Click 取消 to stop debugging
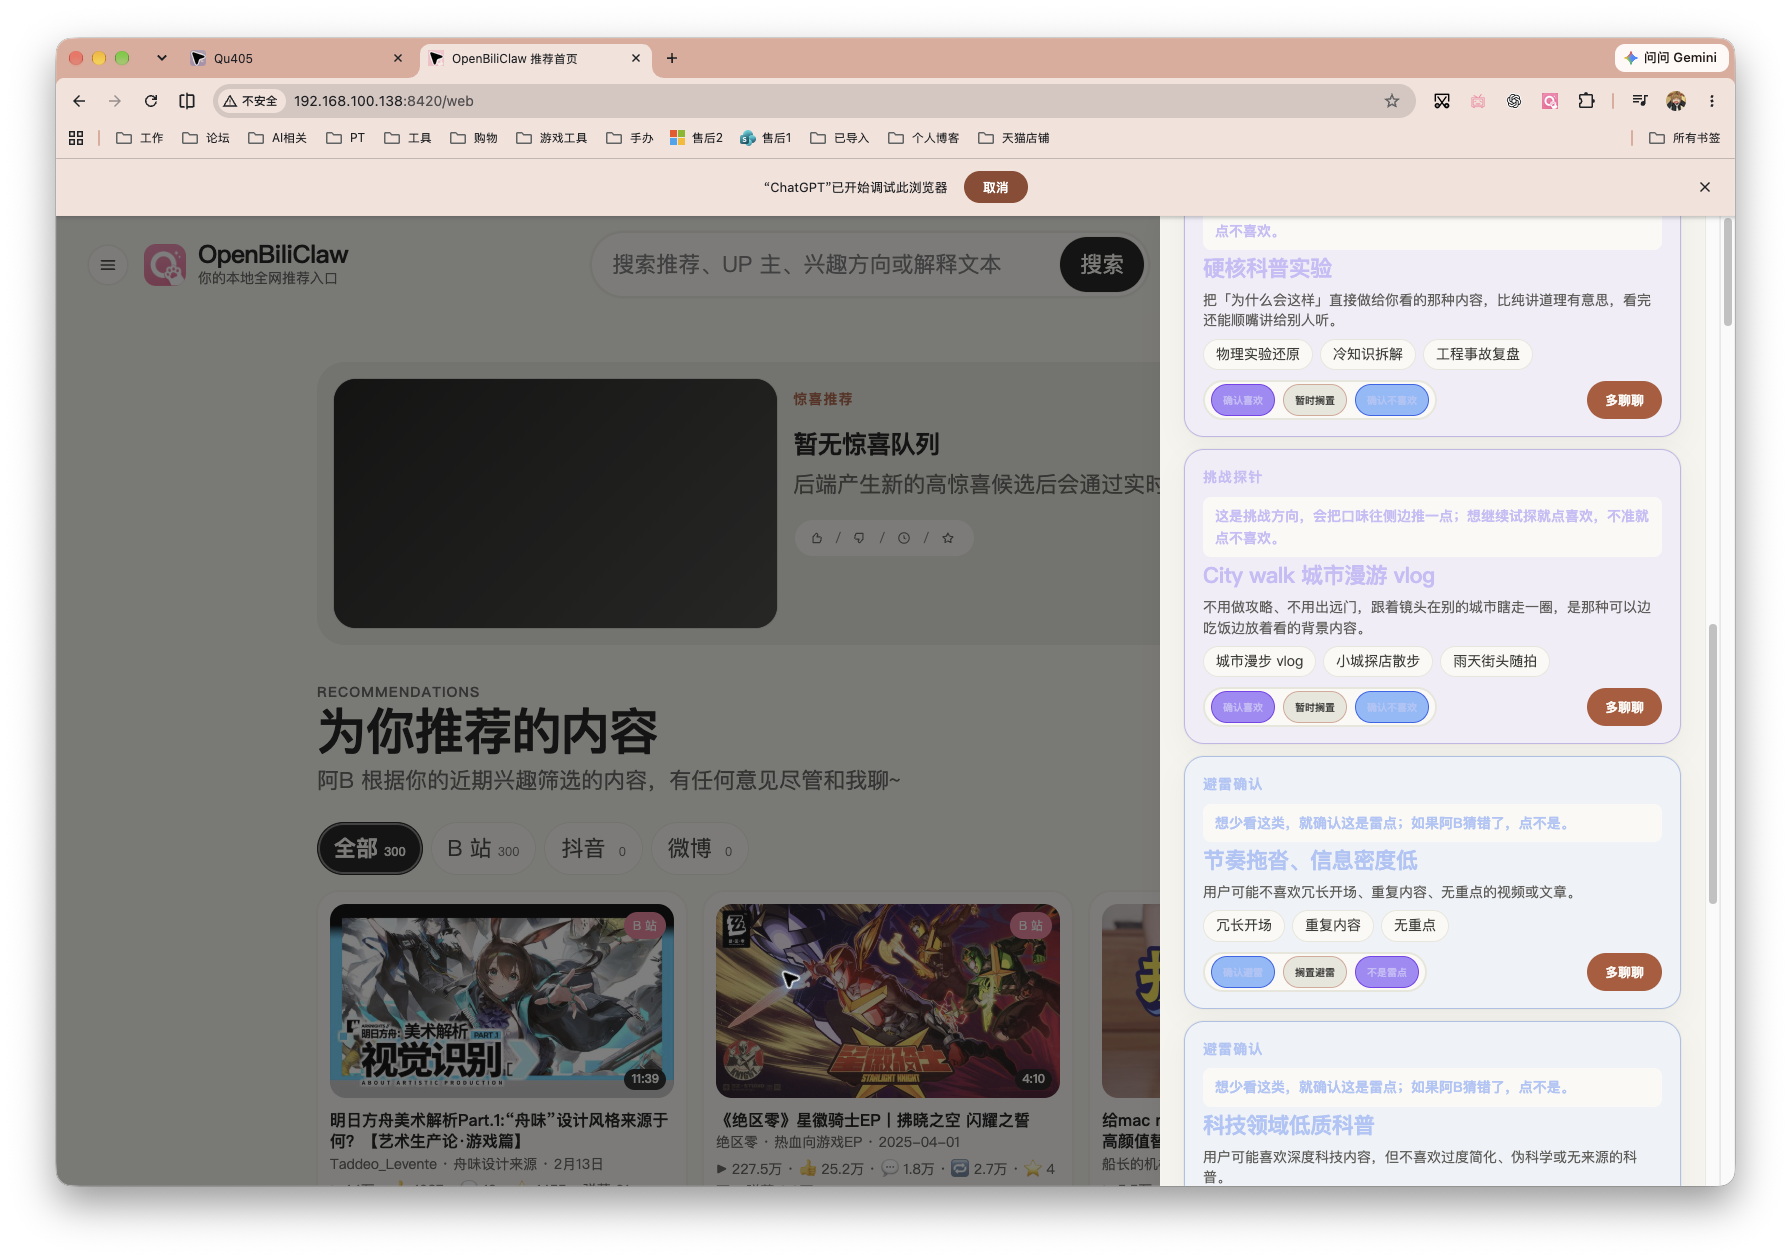The image size is (1791, 1260). [996, 187]
